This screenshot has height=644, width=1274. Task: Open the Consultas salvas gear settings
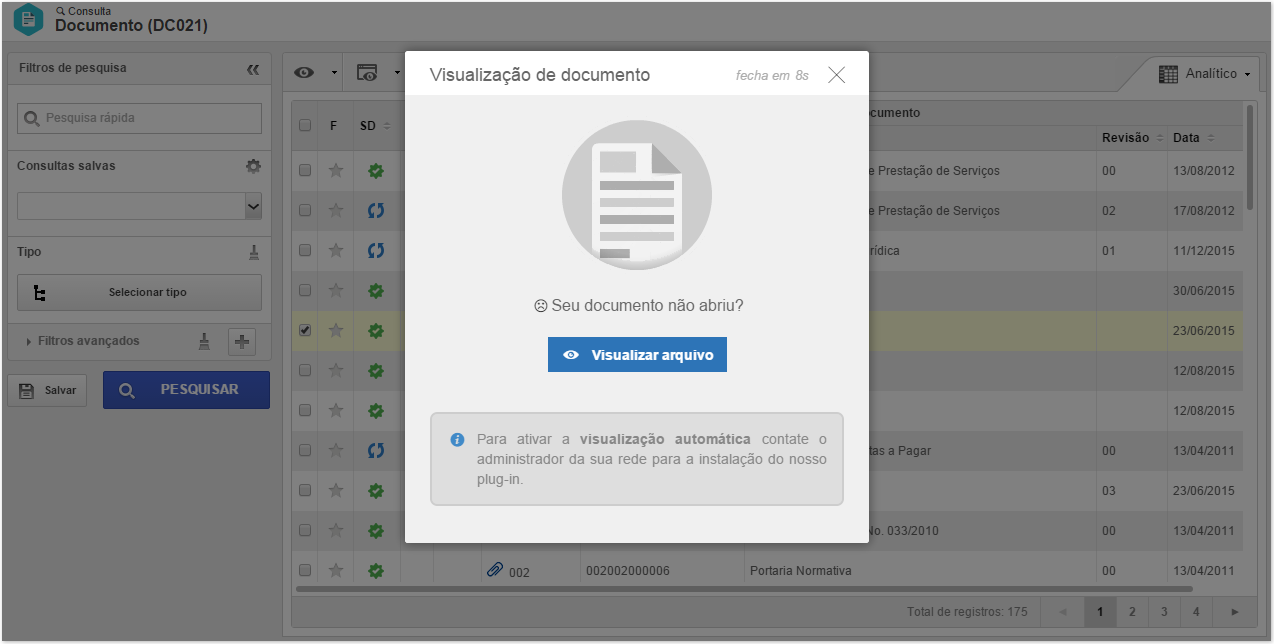253,166
